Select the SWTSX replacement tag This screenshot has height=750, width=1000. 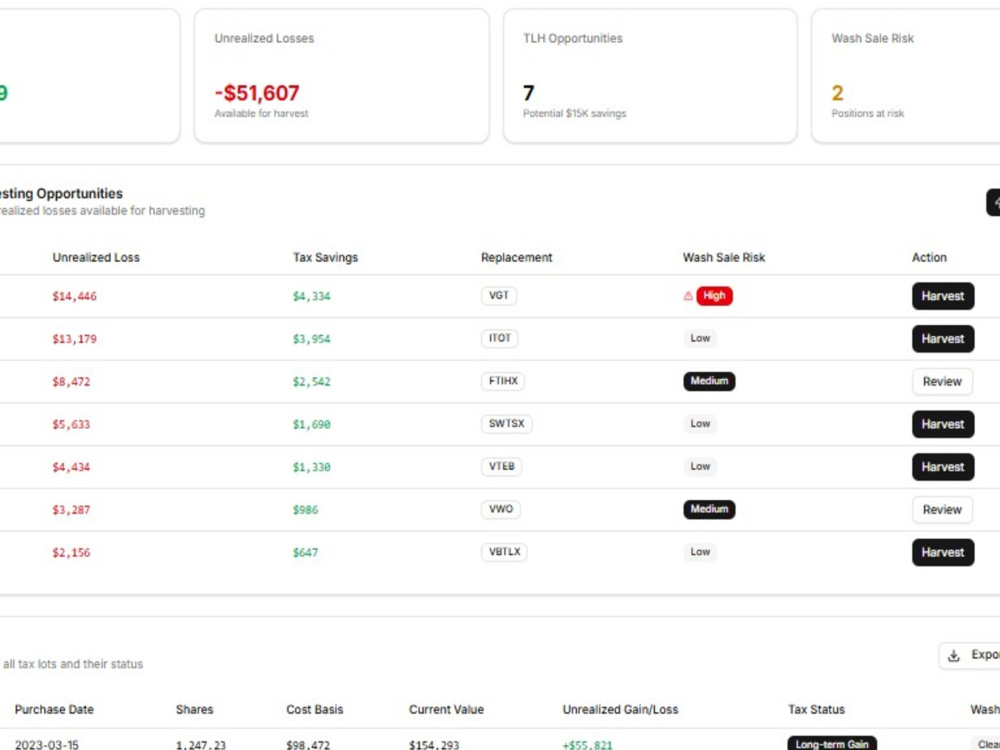tap(506, 424)
